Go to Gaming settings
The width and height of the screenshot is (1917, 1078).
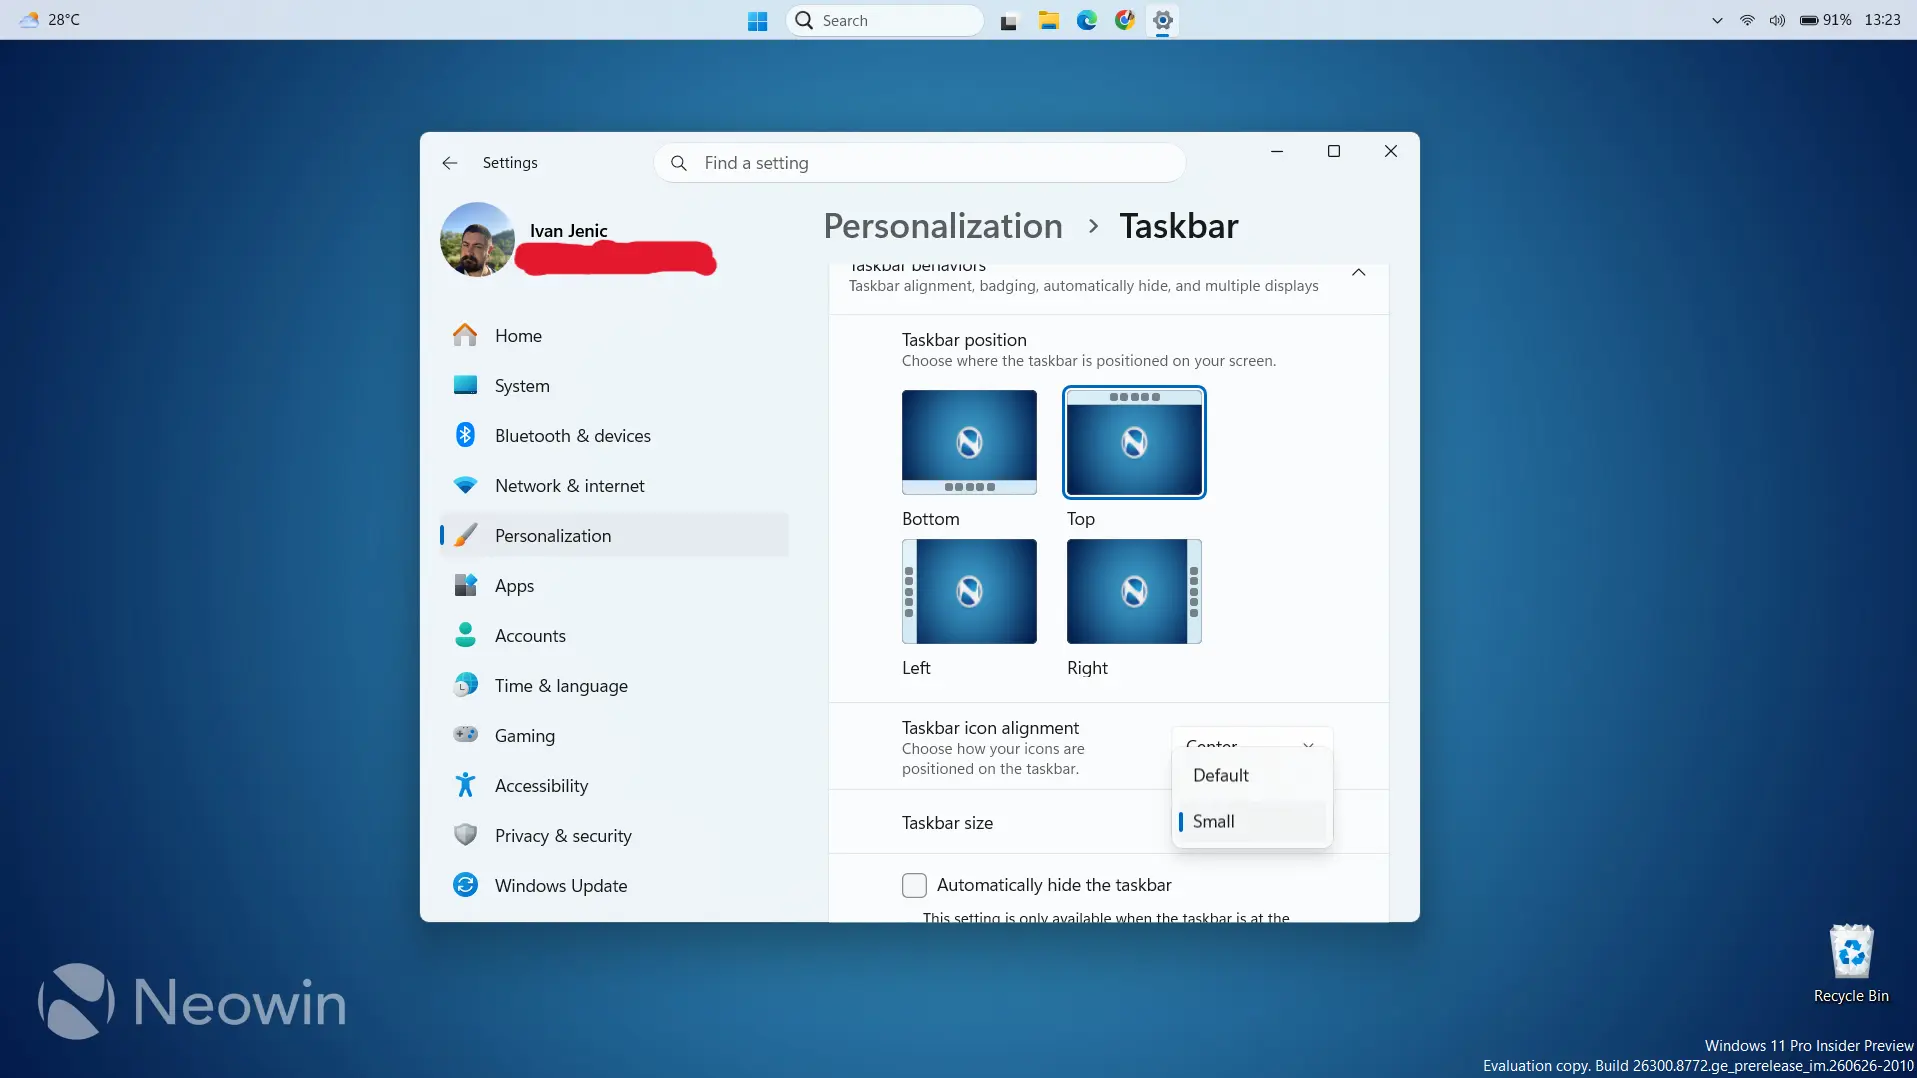pos(614,736)
